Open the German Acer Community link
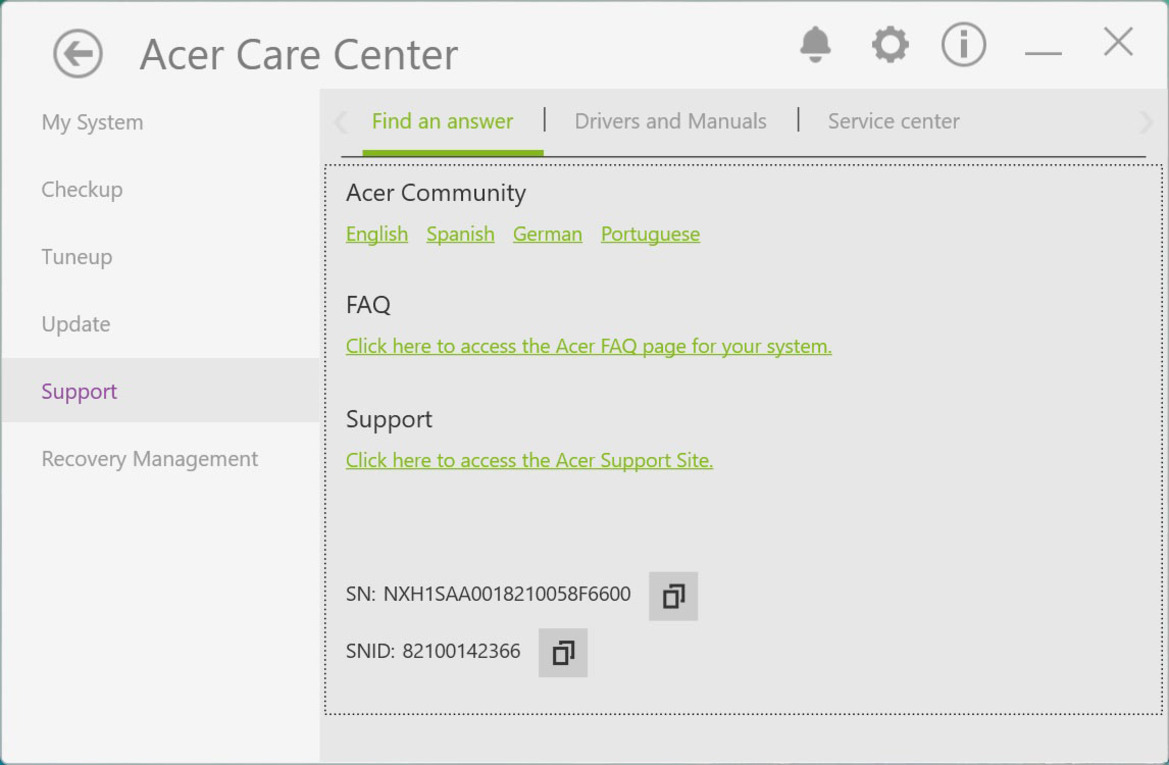The width and height of the screenshot is (1169, 765). [x=547, y=234]
